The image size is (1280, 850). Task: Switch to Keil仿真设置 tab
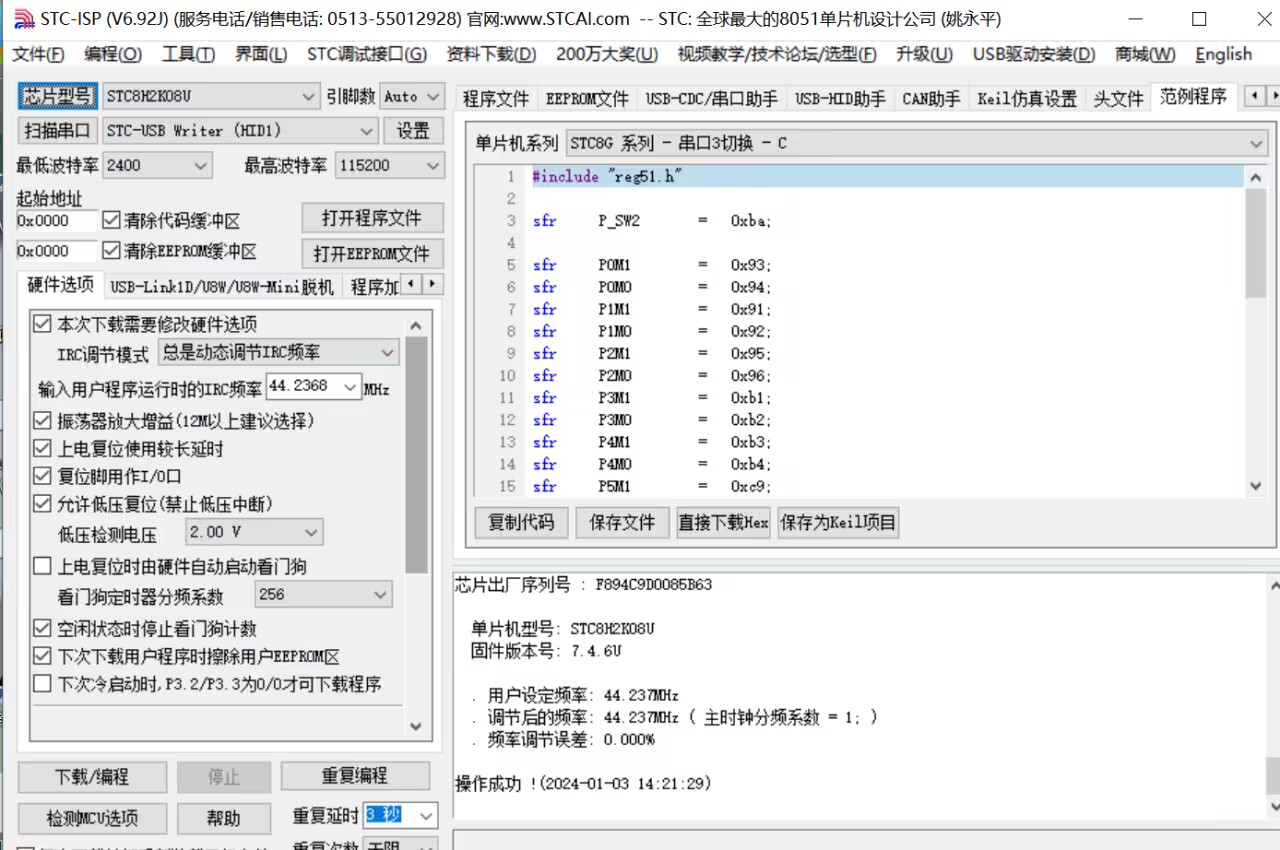[x=1027, y=98]
